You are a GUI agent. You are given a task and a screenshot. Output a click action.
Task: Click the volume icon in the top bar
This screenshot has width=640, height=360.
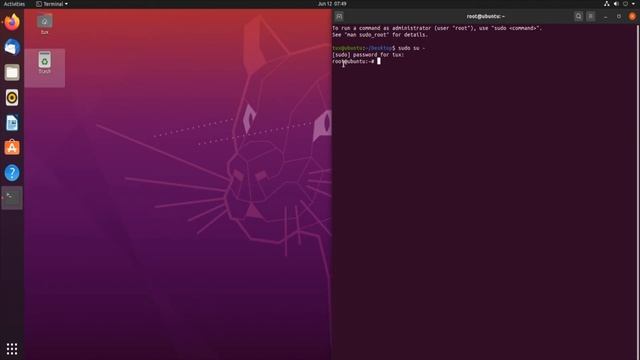[616, 4]
